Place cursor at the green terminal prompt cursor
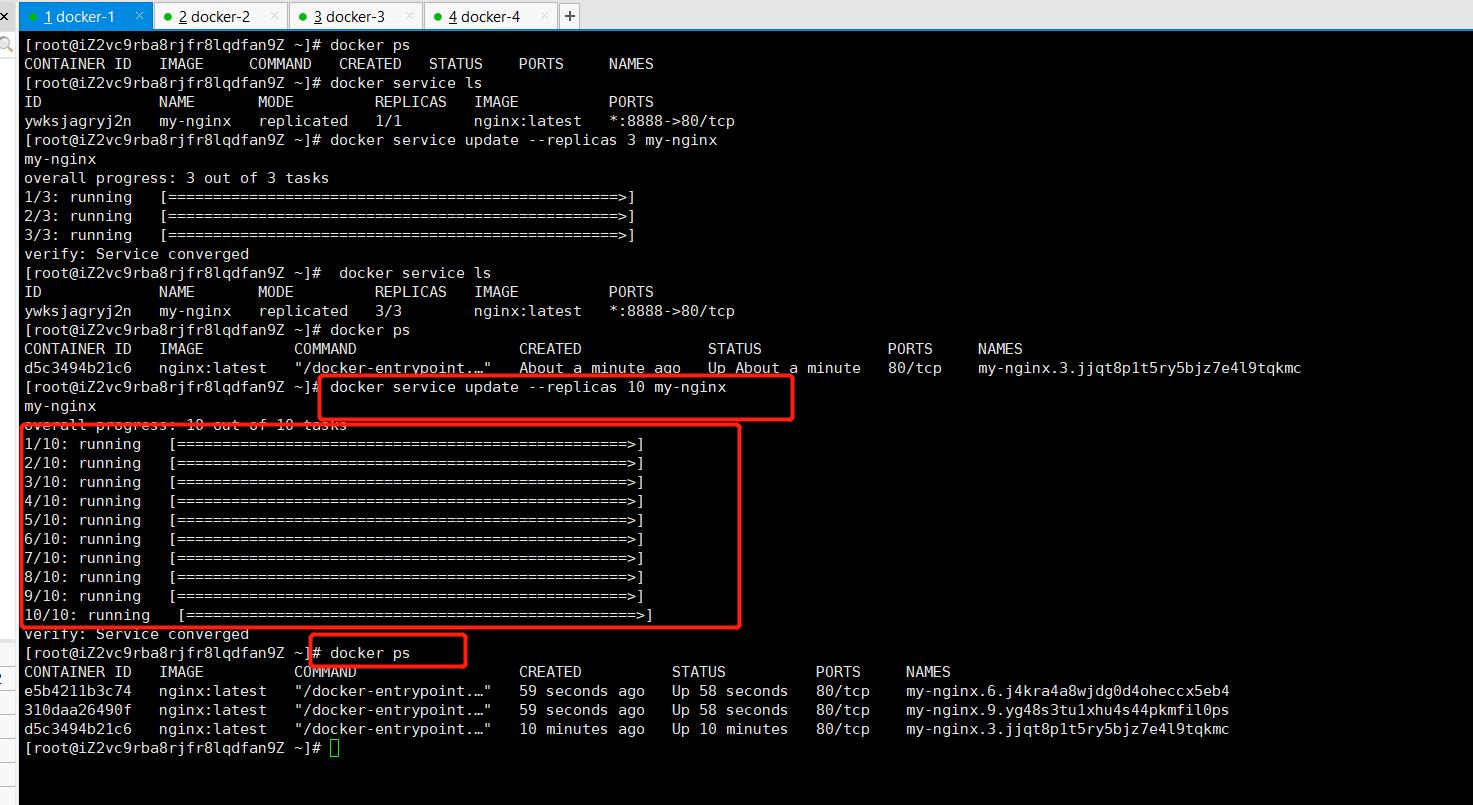This screenshot has width=1473, height=805. [334, 748]
